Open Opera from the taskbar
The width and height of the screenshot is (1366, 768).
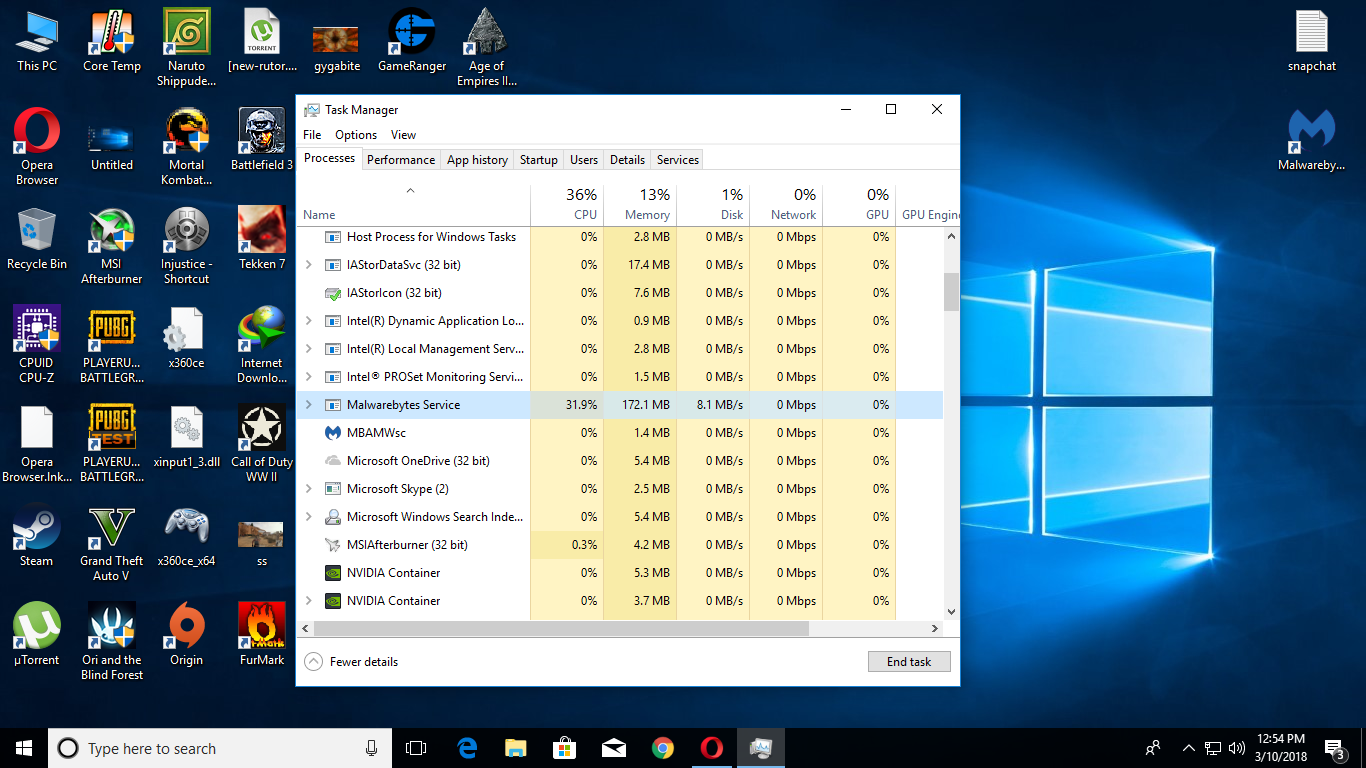pos(711,748)
